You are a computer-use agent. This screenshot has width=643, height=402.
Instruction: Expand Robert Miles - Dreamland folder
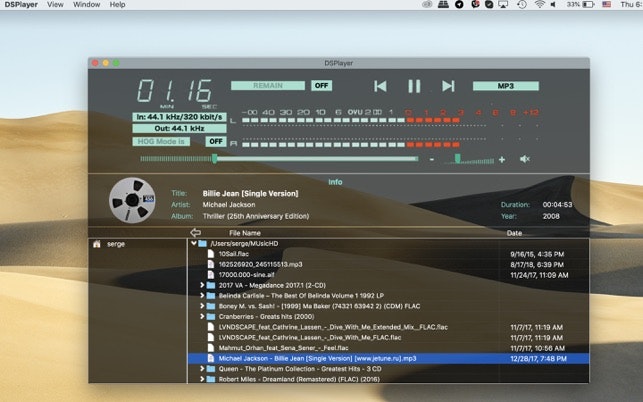click(x=202, y=379)
